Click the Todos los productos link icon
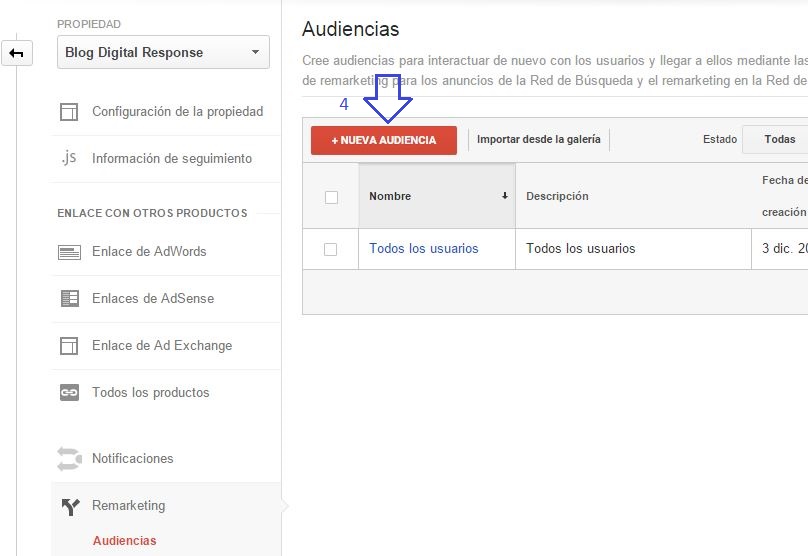This screenshot has width=808, height=556. (x=70, y=393)
